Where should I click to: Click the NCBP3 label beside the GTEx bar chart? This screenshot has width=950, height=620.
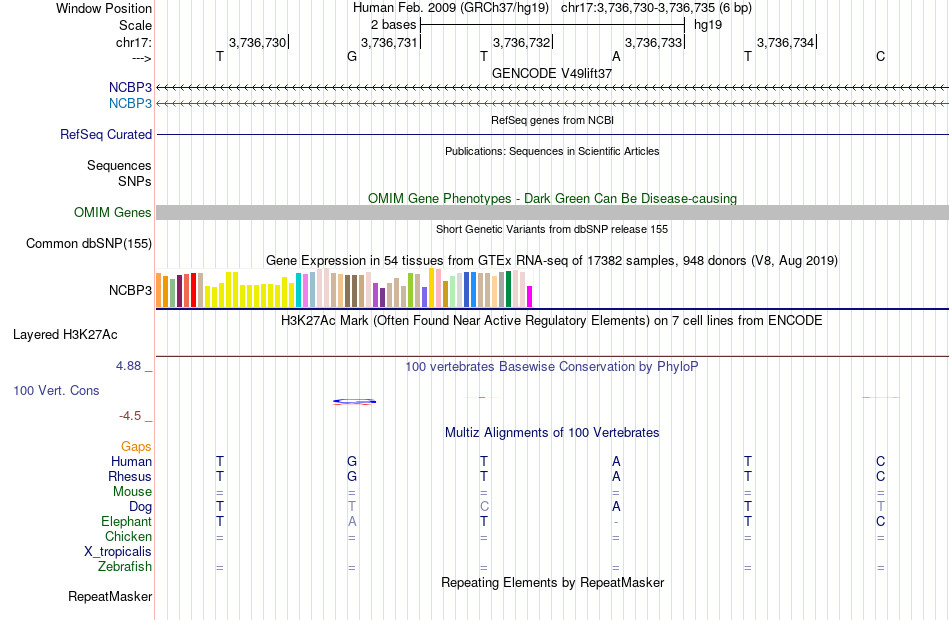click(130, 290)
